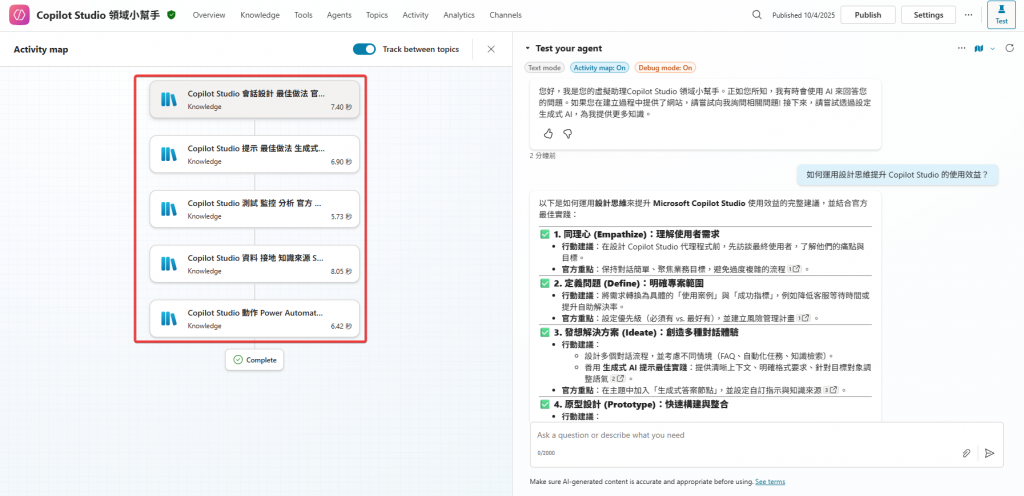Open the search magnifier icon
The width and height of the screenshot is (1024, 496).
pos(756,14)
